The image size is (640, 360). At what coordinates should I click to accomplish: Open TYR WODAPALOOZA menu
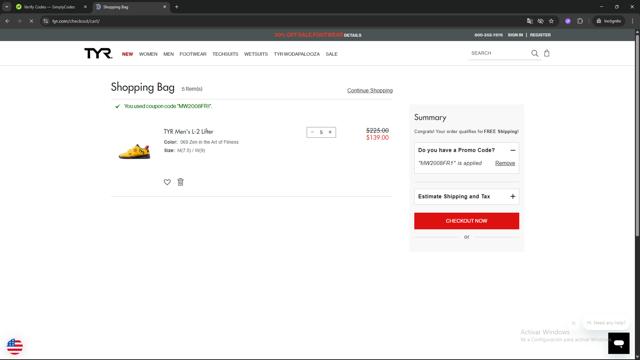(297, 54)
